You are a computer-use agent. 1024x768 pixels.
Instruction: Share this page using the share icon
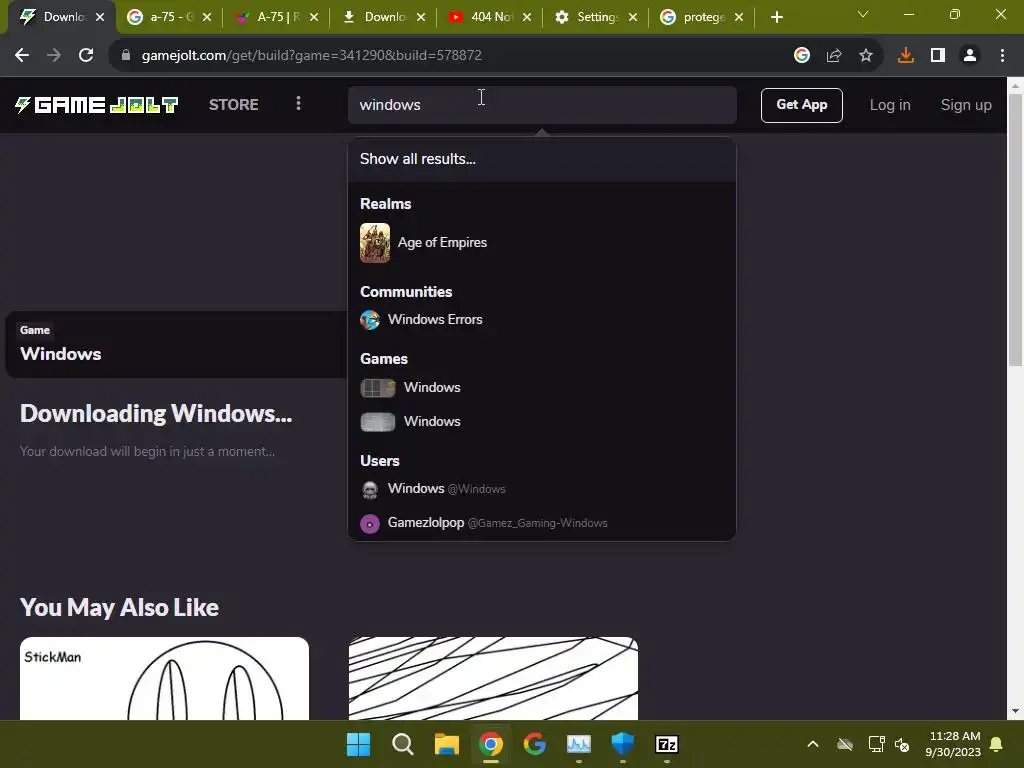tap(834, 56)
